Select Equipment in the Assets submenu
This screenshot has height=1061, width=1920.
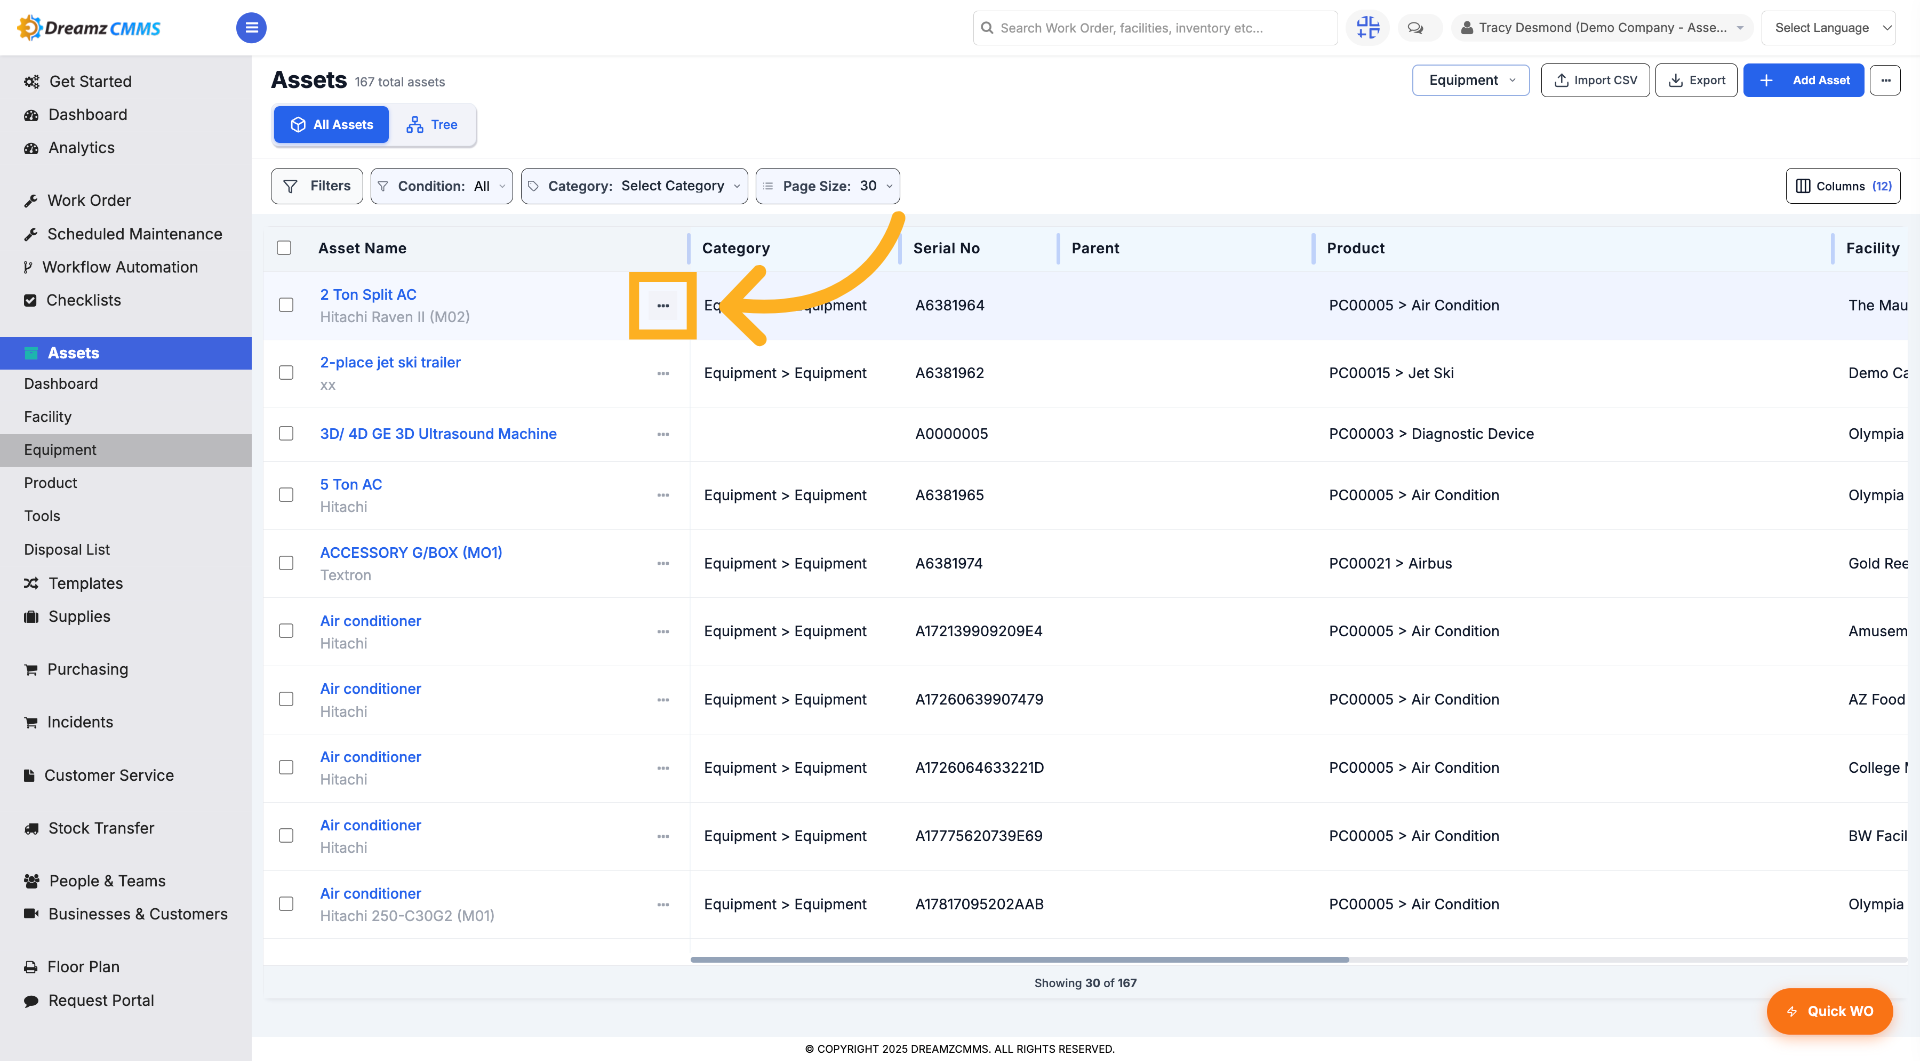(x=126, y=450)
